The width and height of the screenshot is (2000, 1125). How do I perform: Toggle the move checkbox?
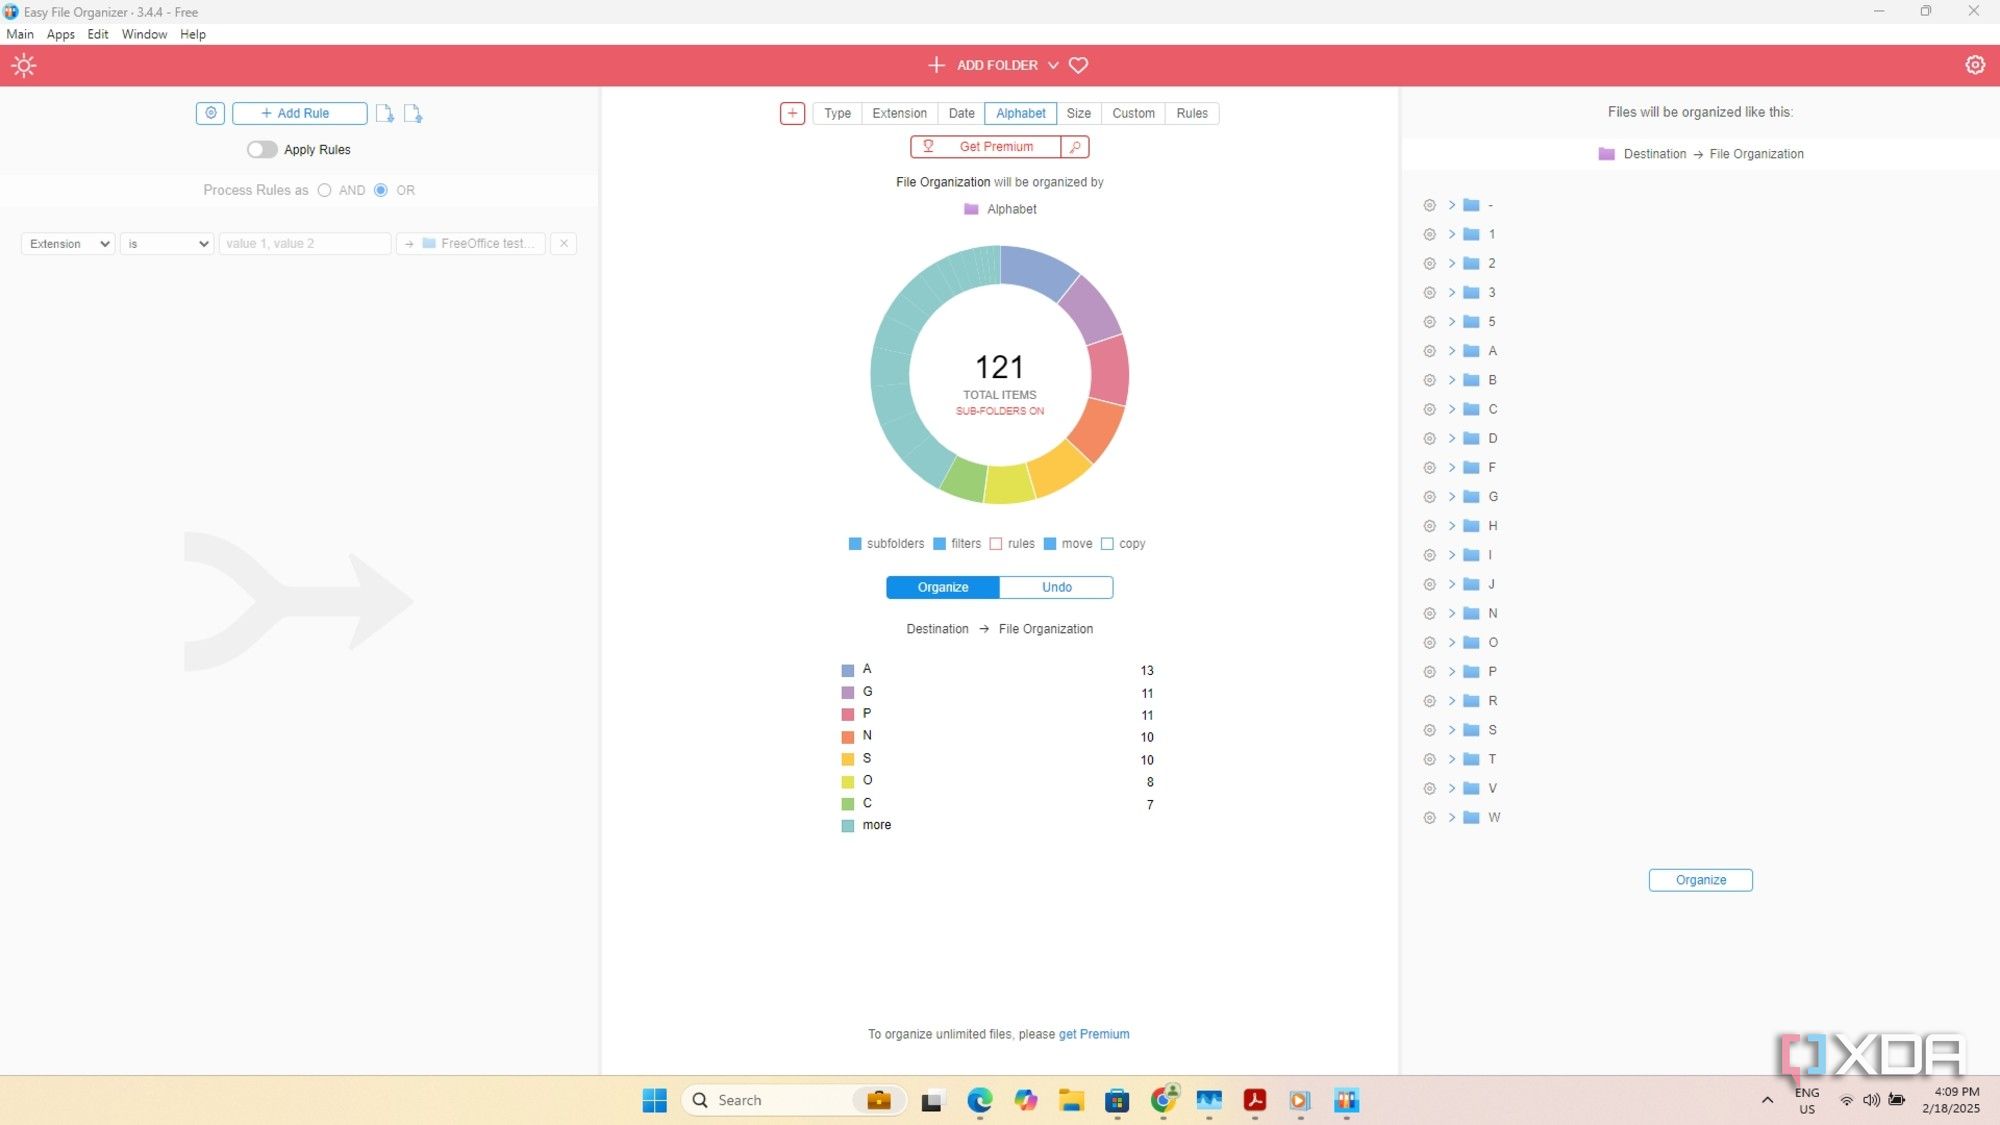click(1050, 544)
